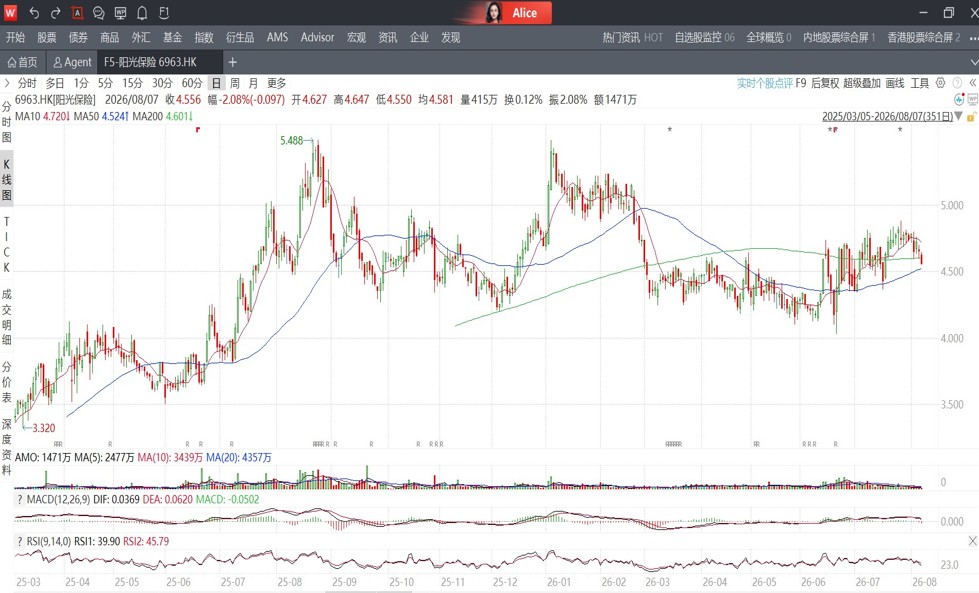Switch to the Agent tab
979x593 pixels.
pyautogui.click(x=72, y=62)
